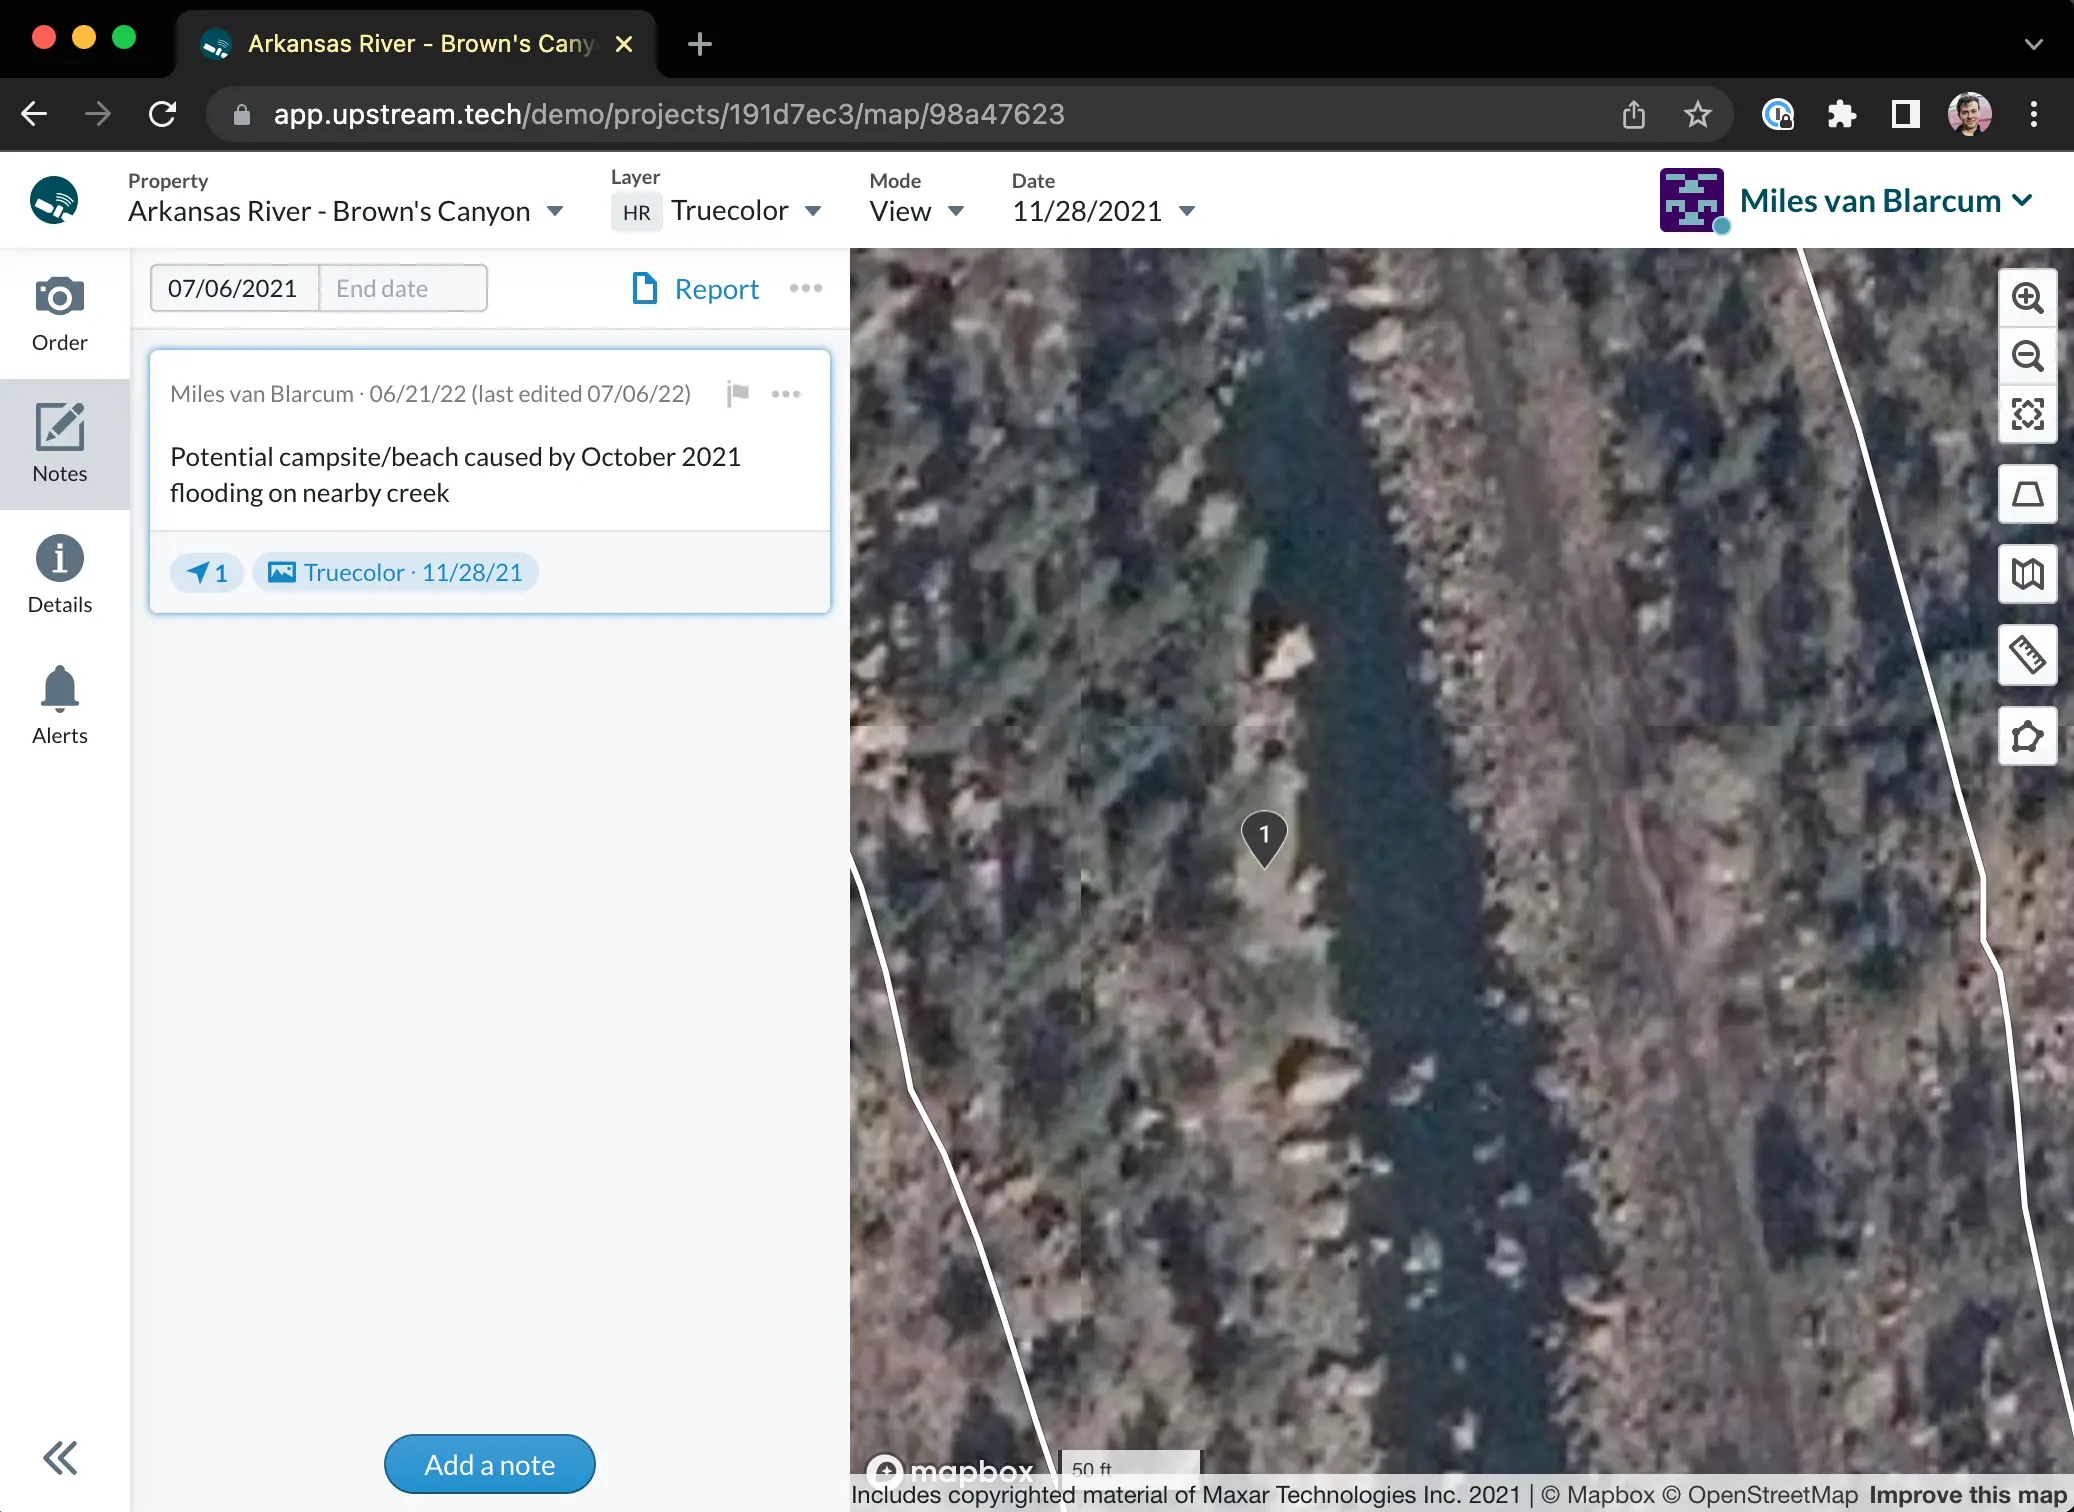Click the Add a note button
Screen dimensions: 2074x1512
pyautogui.click(x=490, y=1464)
